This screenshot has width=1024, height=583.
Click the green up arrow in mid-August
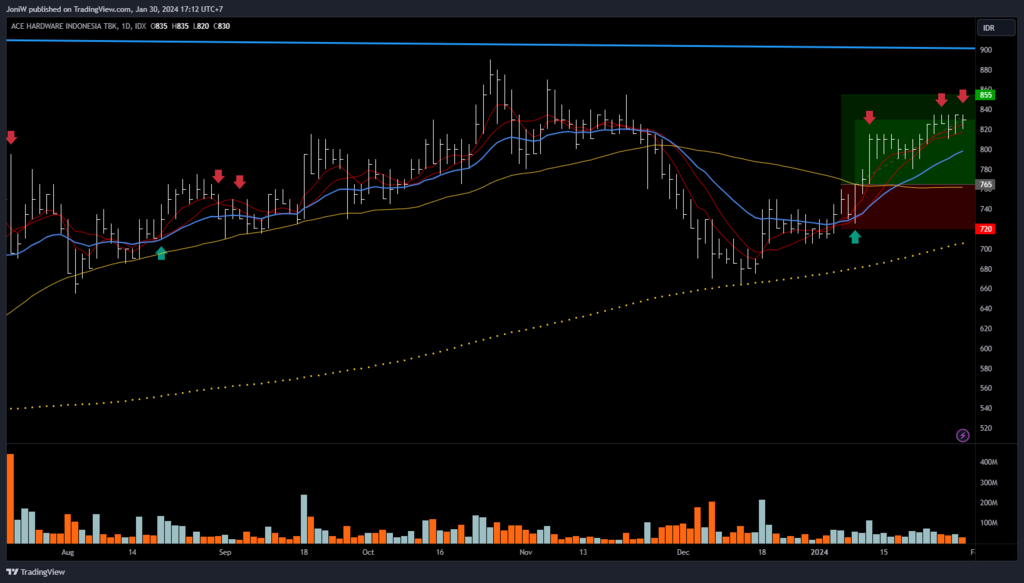(161, 253)
